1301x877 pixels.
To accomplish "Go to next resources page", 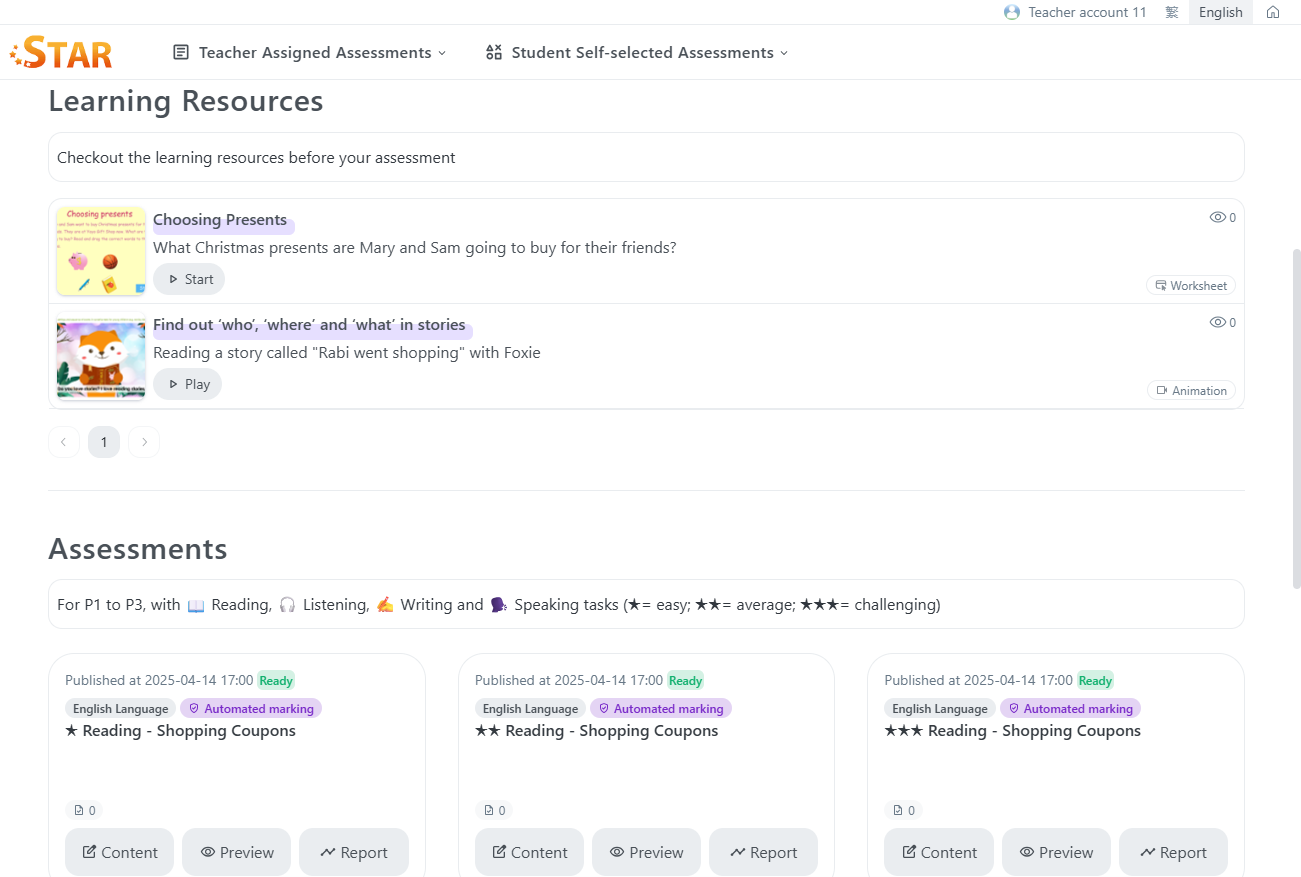I will click(144, 442).
